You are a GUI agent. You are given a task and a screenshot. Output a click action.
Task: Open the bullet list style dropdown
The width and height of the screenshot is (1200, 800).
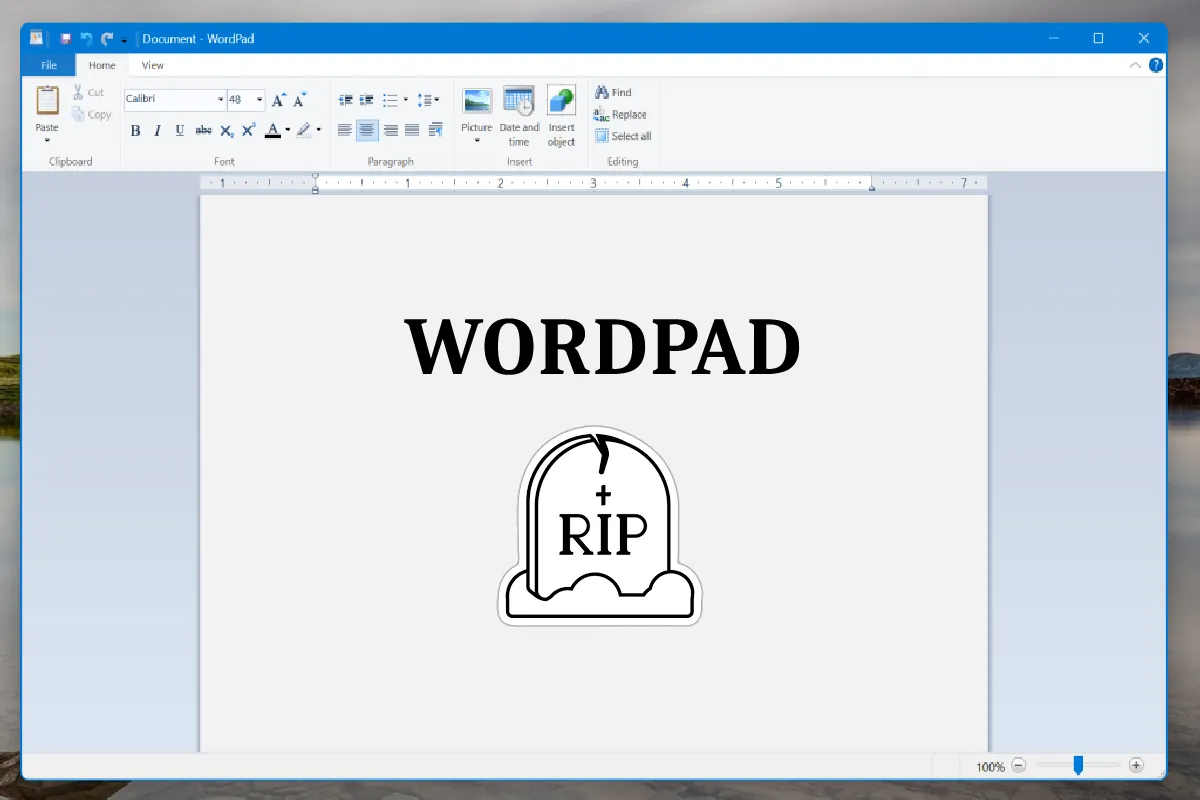[x=405, y=100]
